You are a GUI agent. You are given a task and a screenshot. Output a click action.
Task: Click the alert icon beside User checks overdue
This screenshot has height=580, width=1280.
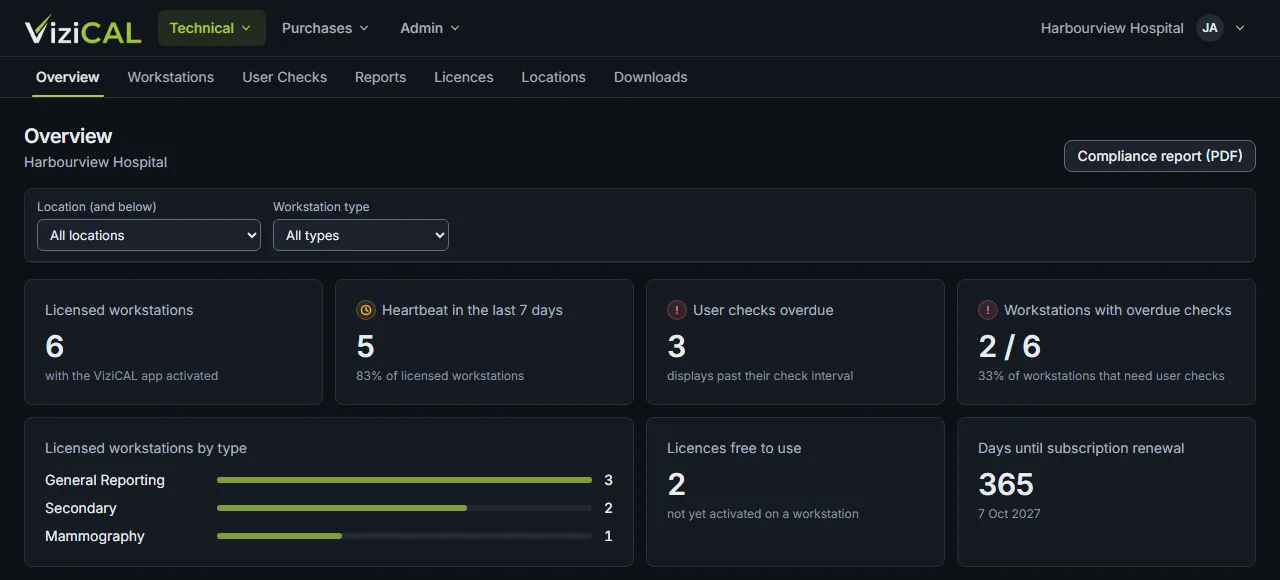tap(676, 310)
